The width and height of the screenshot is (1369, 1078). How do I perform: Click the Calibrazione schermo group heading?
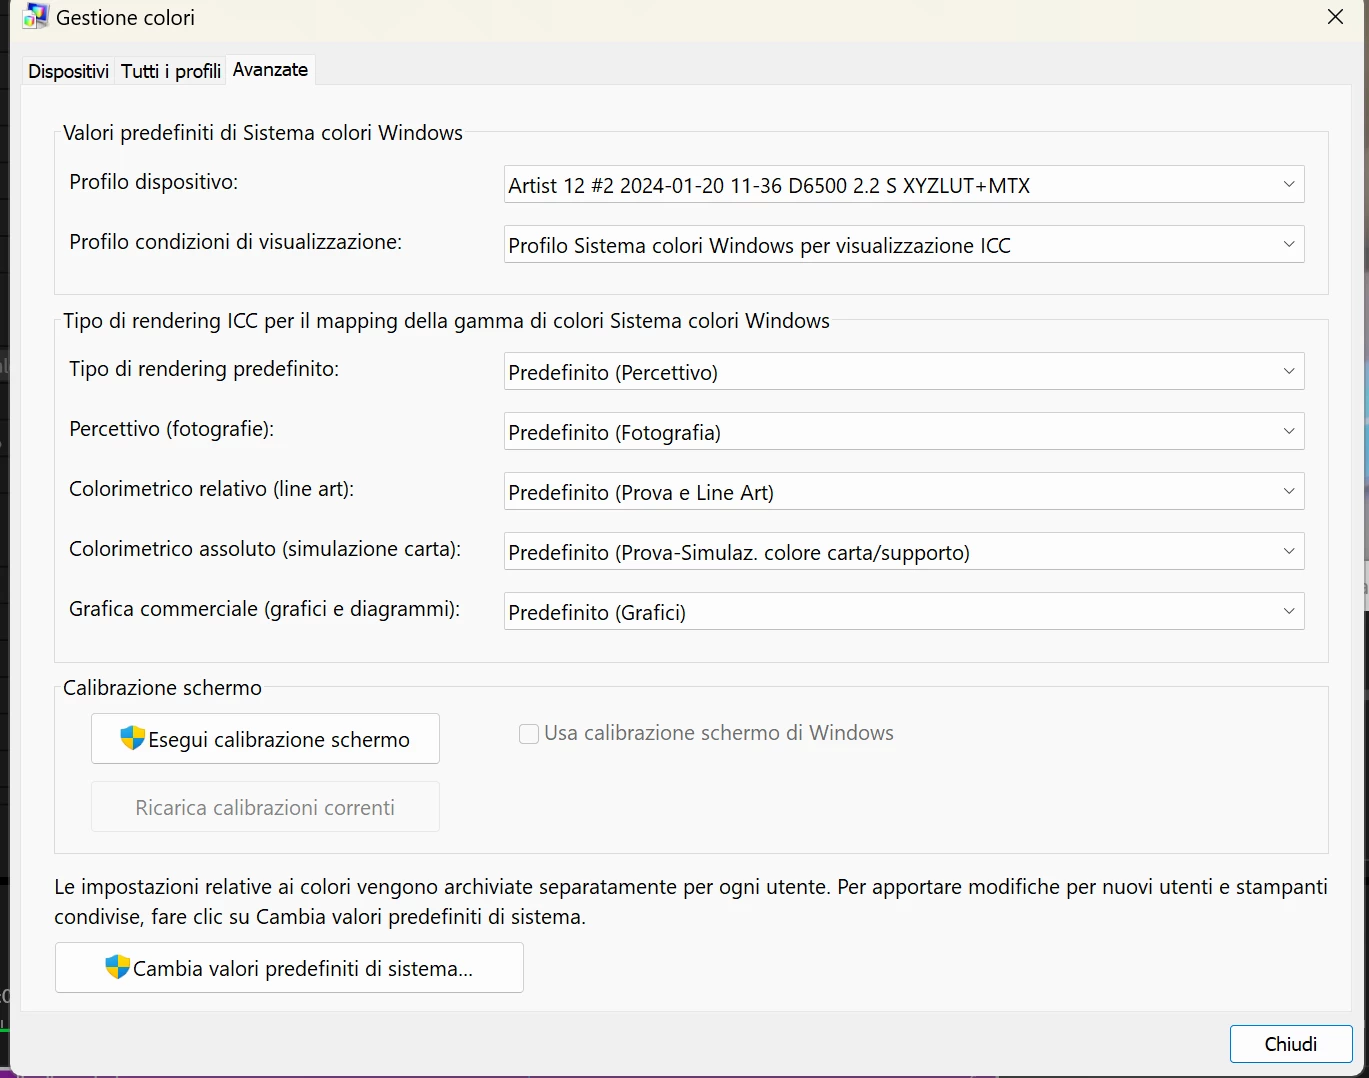tap(162, 688)
